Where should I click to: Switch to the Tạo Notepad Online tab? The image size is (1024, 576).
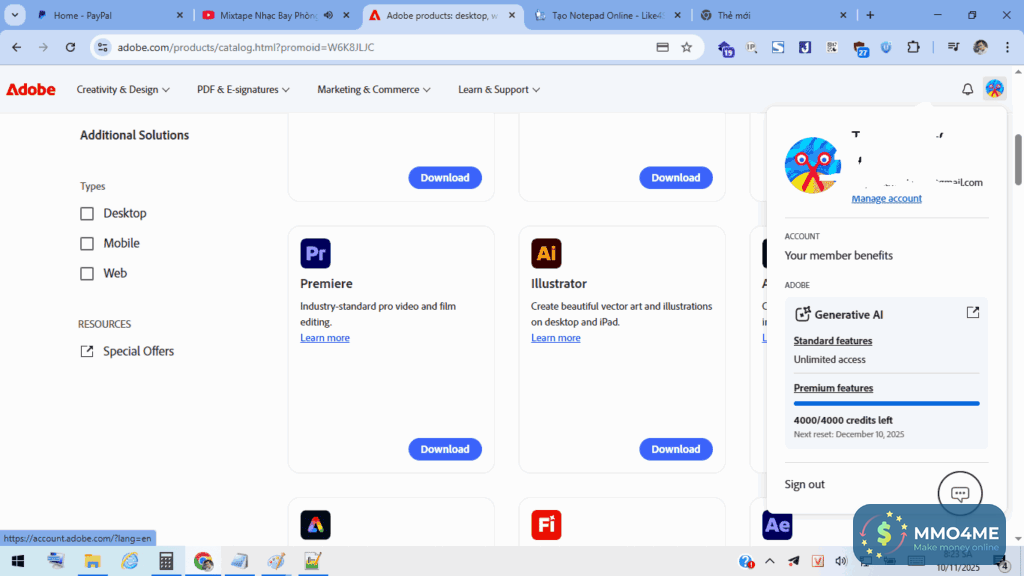[608, 15]
